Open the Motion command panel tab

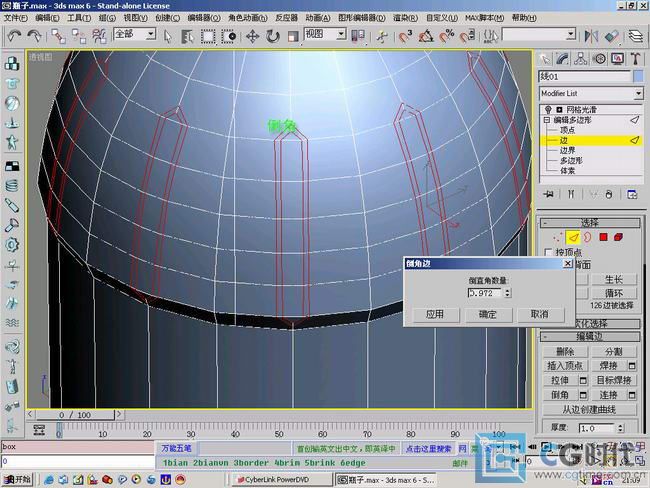pos(599,59)
